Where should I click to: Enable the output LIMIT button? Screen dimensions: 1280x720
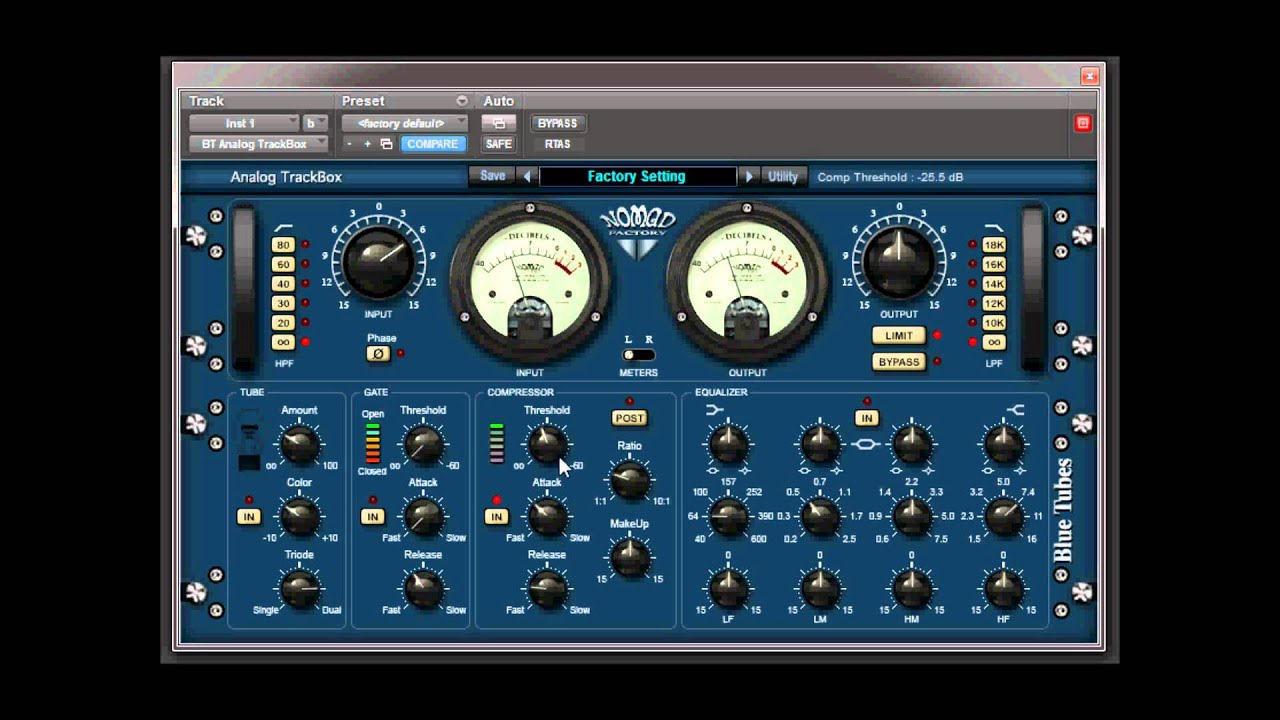898,336
